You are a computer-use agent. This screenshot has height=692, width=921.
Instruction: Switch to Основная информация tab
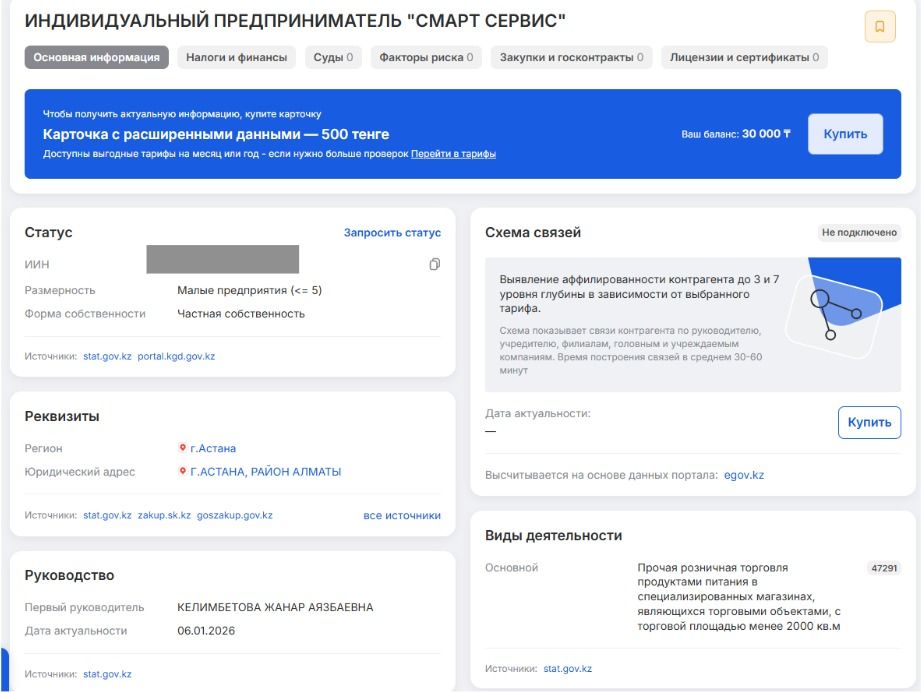pos(96,58)
